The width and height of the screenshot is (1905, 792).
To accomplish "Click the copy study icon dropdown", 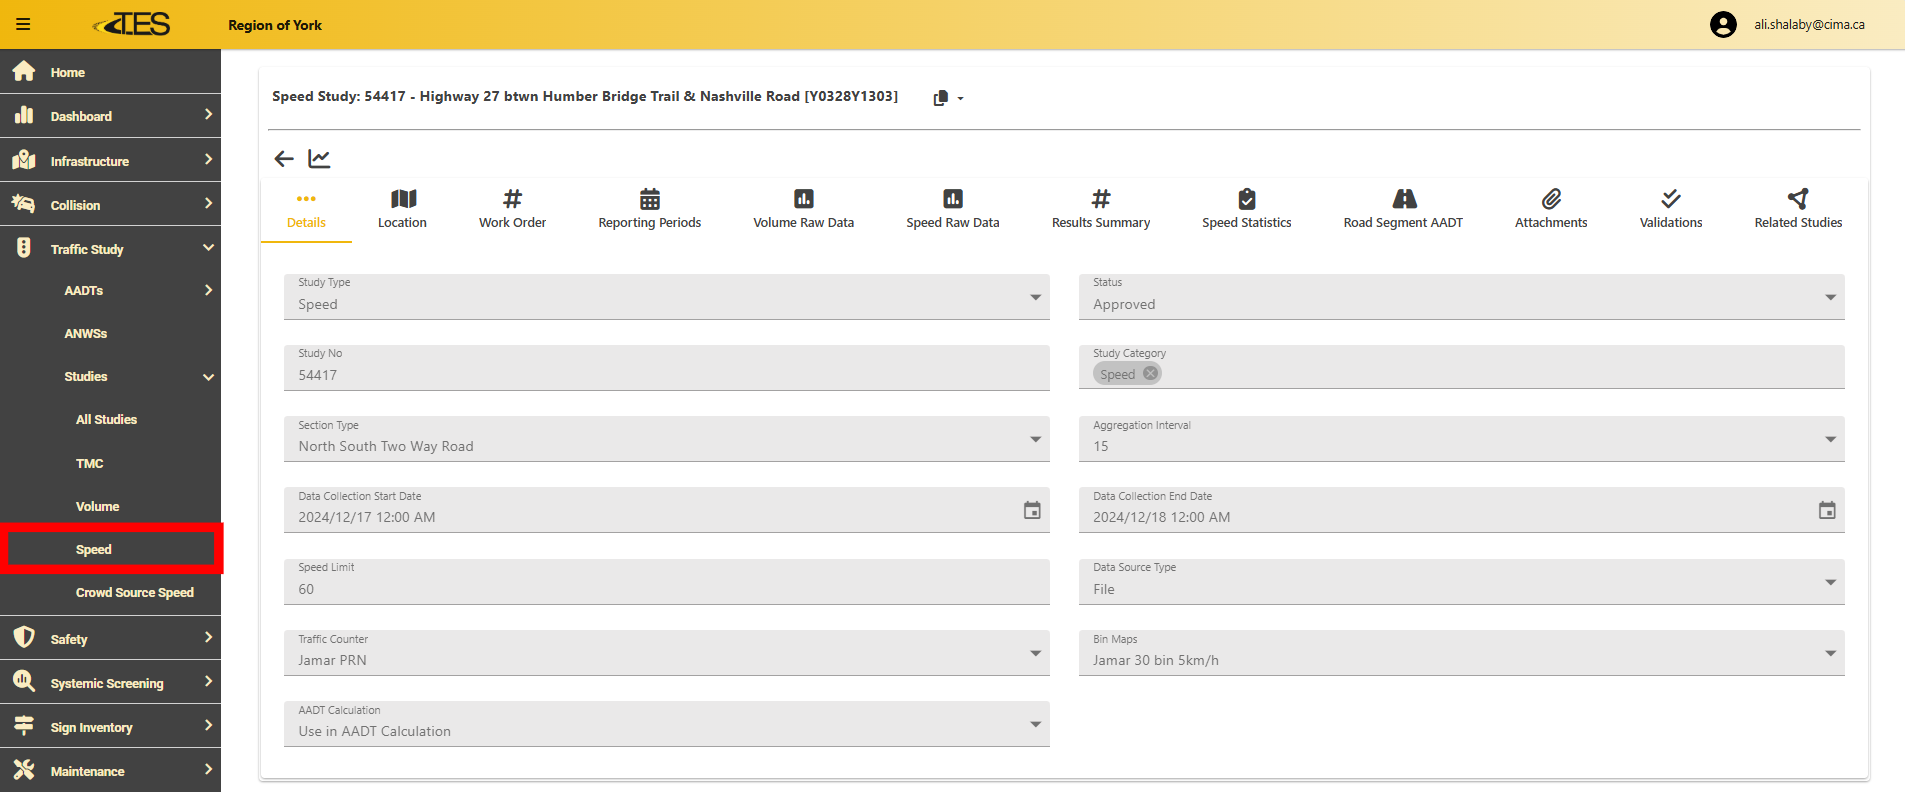I will 947,98.
